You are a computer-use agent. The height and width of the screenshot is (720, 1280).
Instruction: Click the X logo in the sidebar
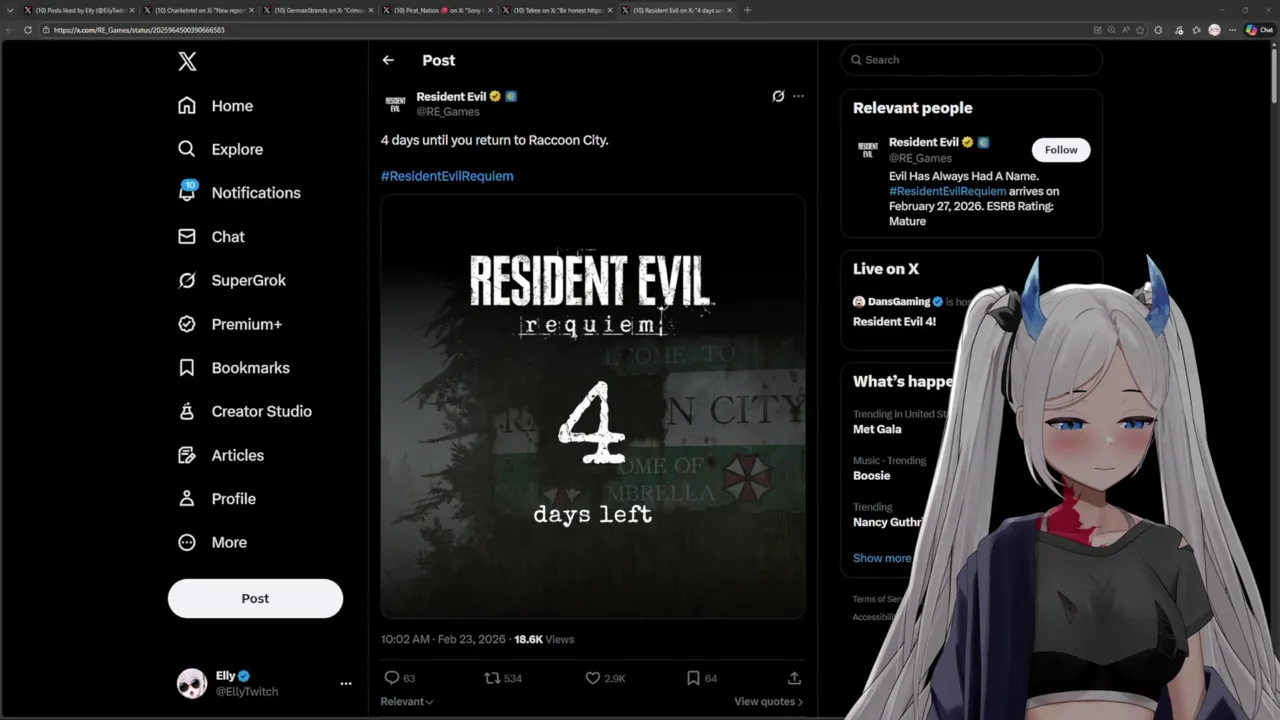pyautogui.click(x=187, y=62)
